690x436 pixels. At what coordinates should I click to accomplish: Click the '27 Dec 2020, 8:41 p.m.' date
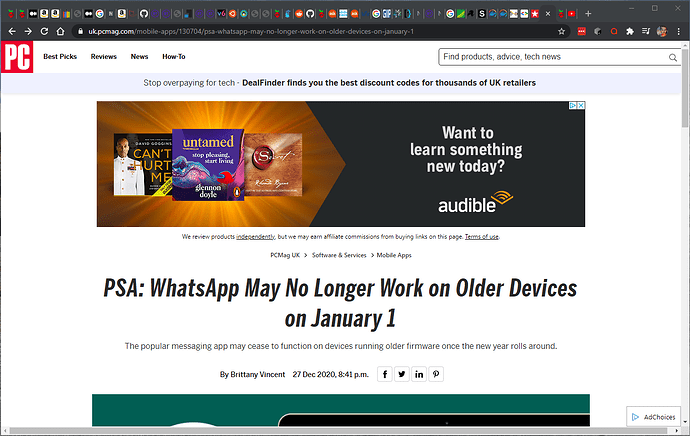(x=330, y=374)
